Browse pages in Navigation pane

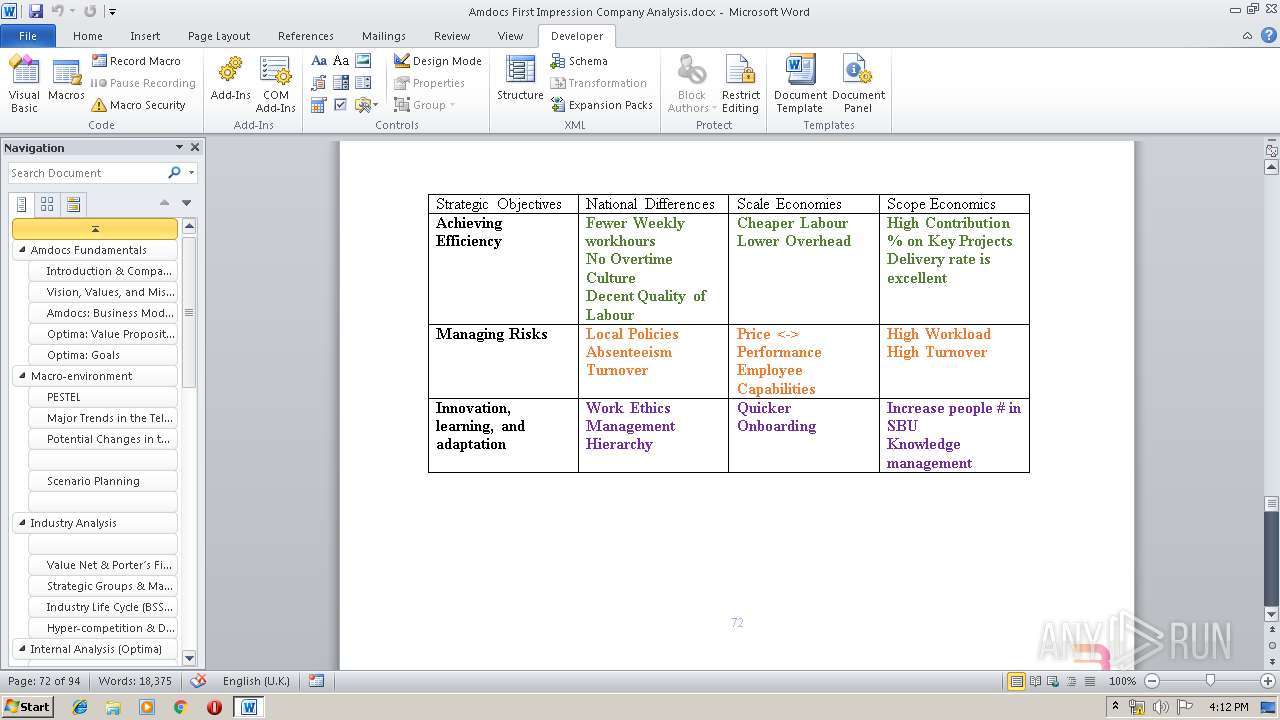[x=47, y=204]
